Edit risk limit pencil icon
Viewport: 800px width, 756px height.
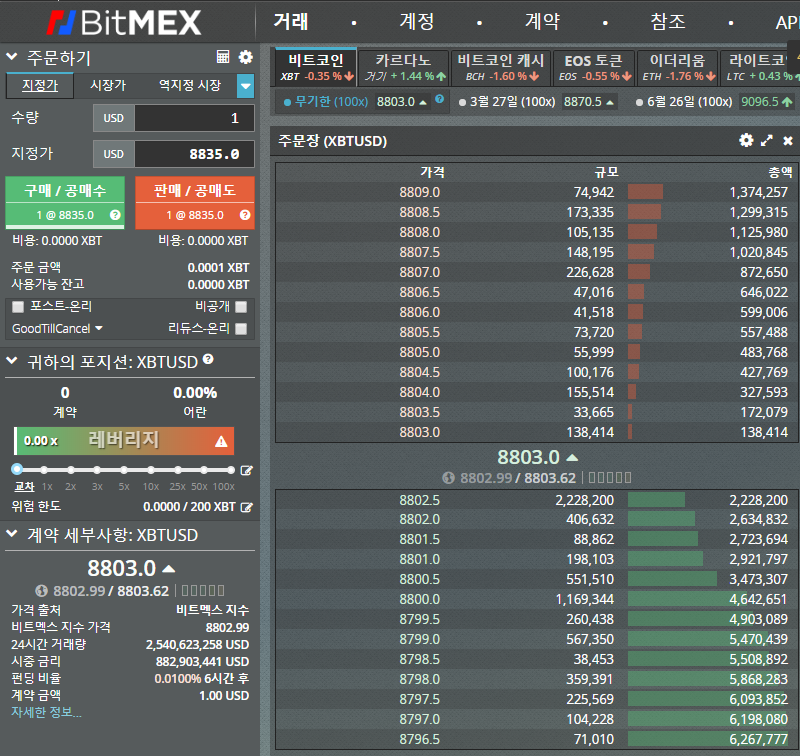(x=246, y=507)
